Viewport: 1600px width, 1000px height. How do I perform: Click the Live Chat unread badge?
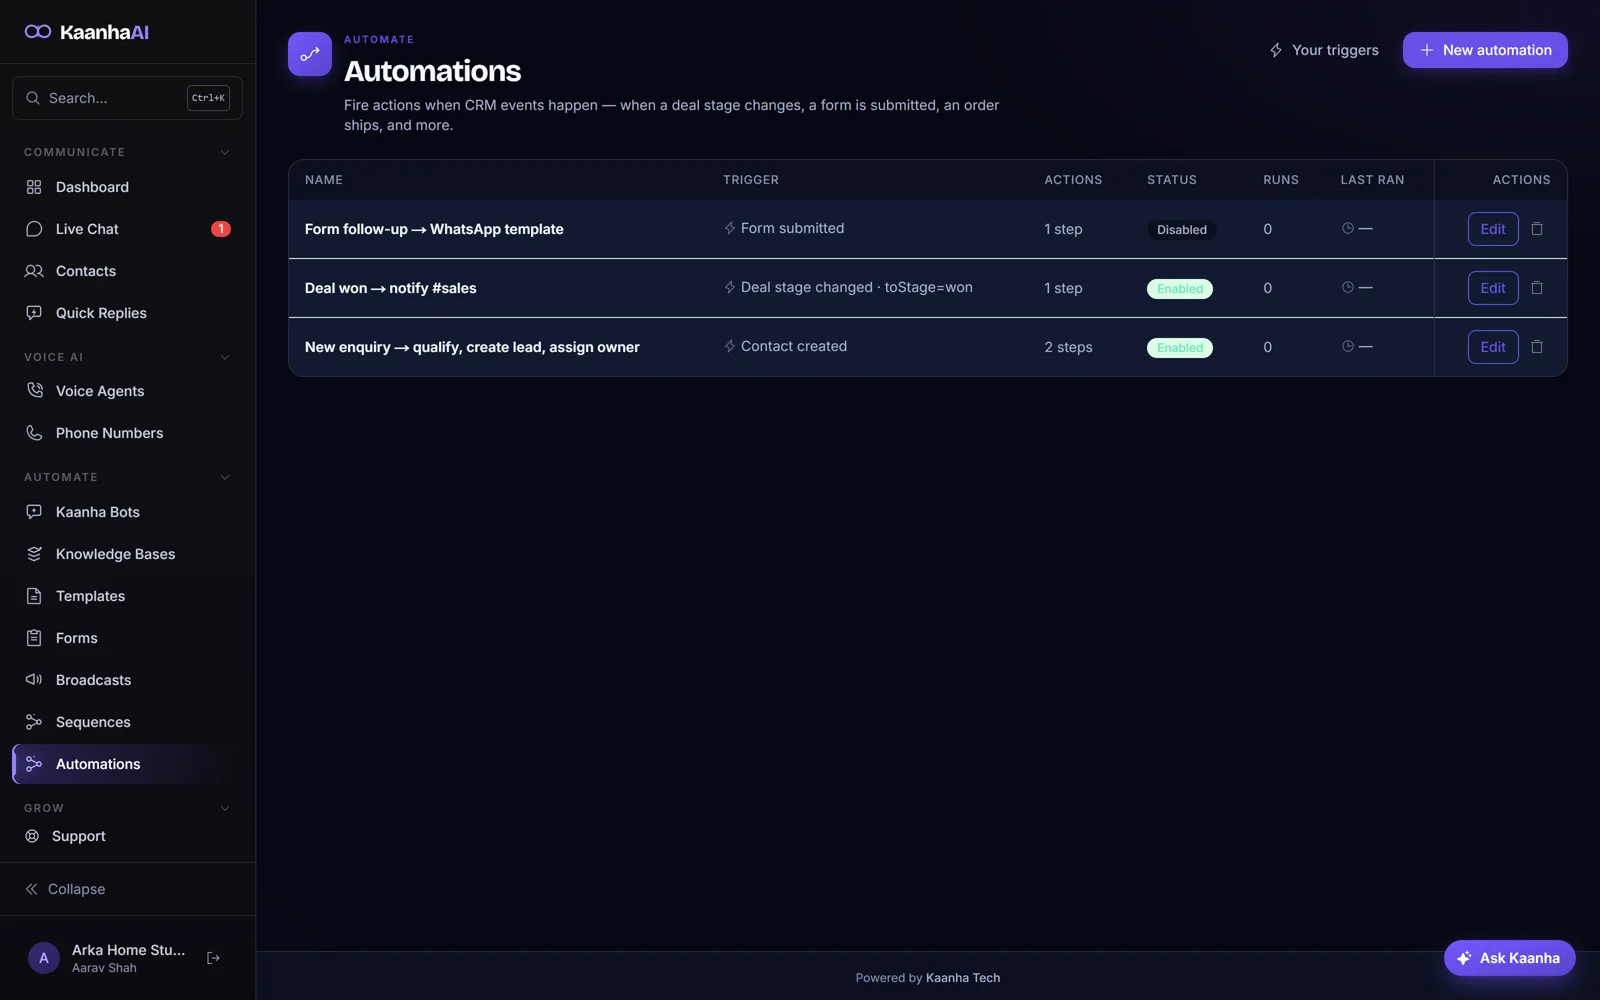[x=221, y=229]
